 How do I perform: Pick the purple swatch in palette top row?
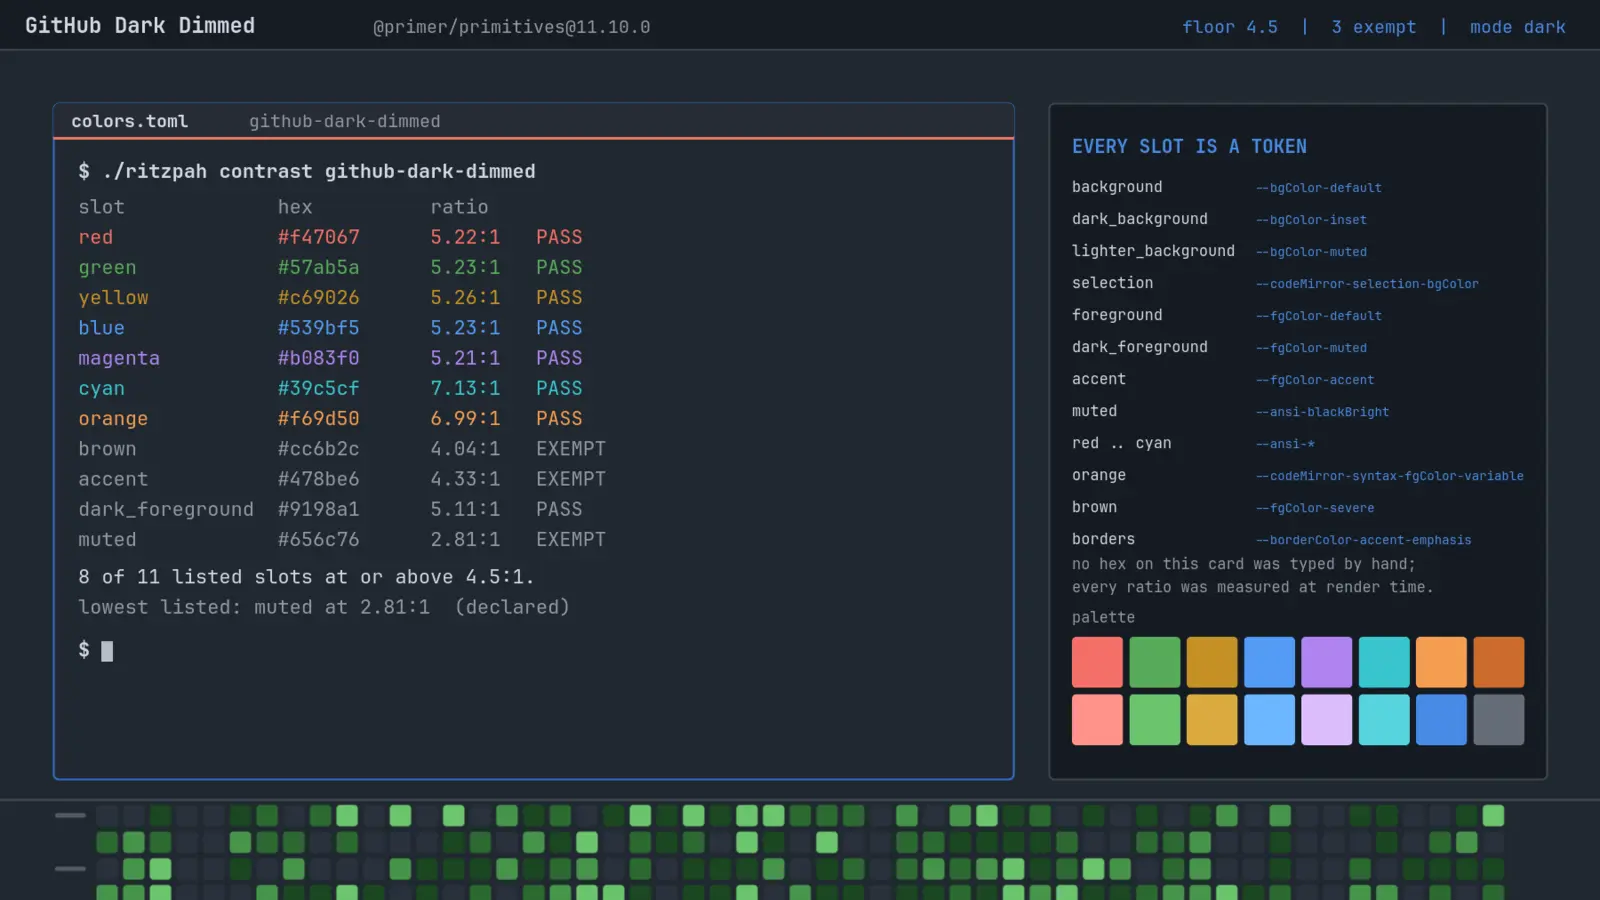(1327, 662)
